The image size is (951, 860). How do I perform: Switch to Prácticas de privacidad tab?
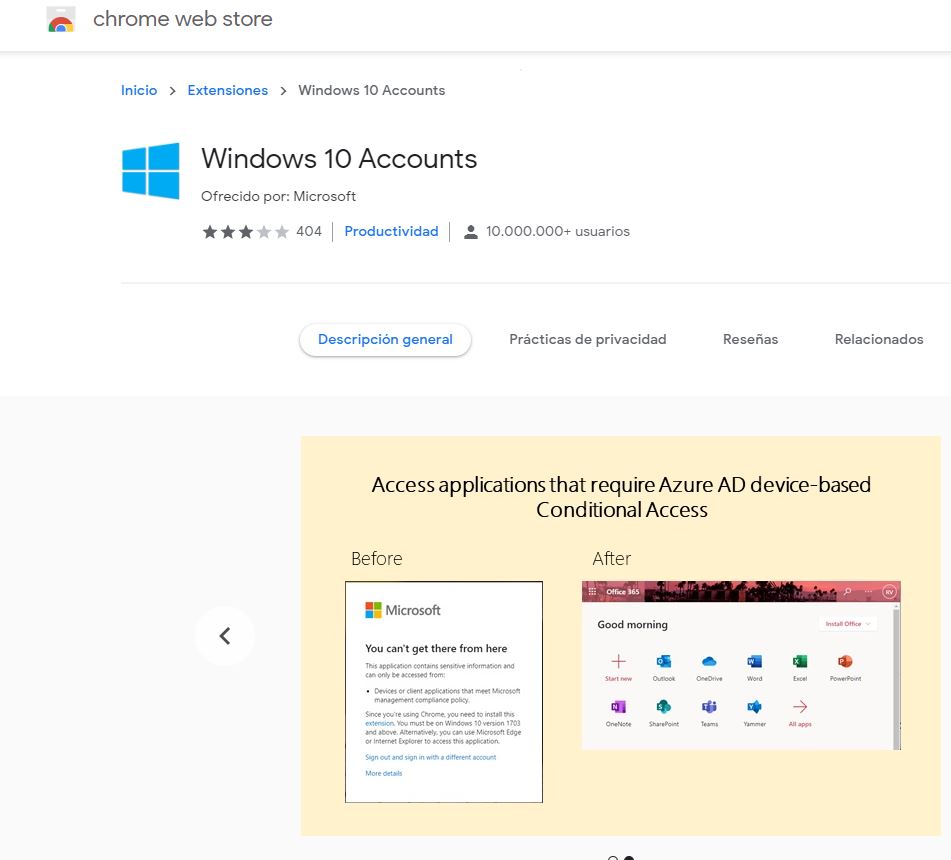588,340
